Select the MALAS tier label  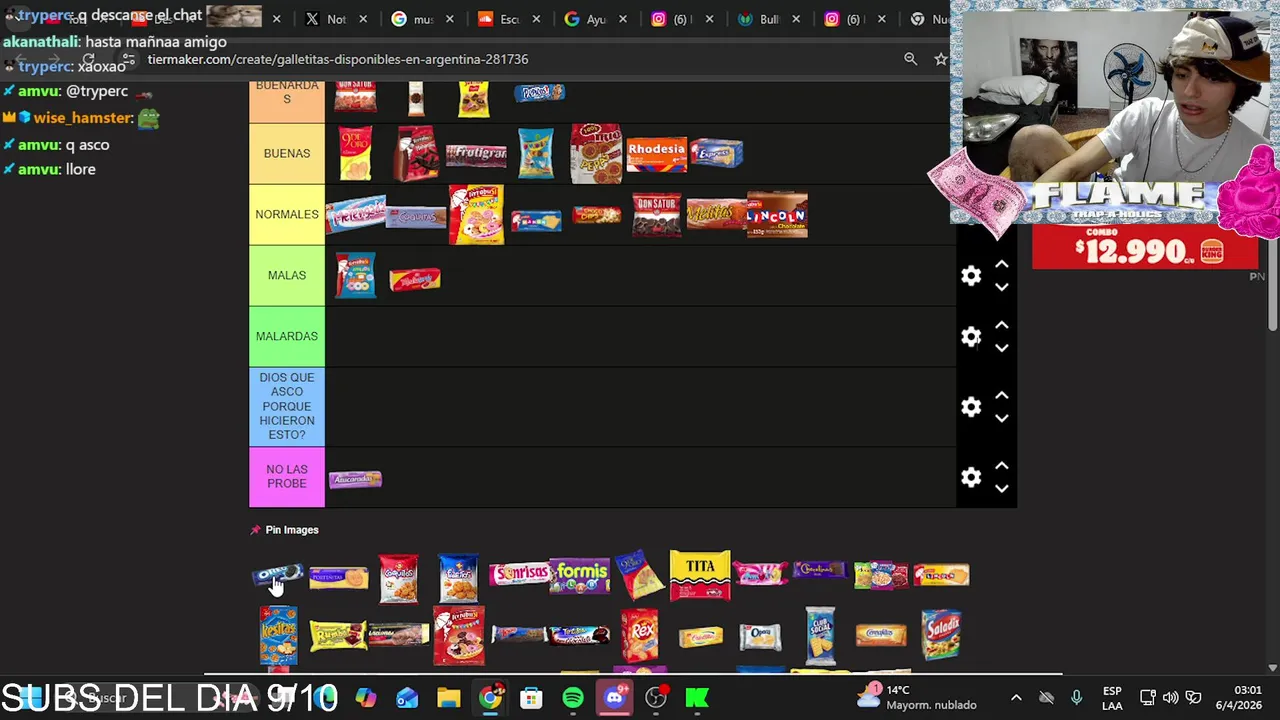(x=287, y=276)
